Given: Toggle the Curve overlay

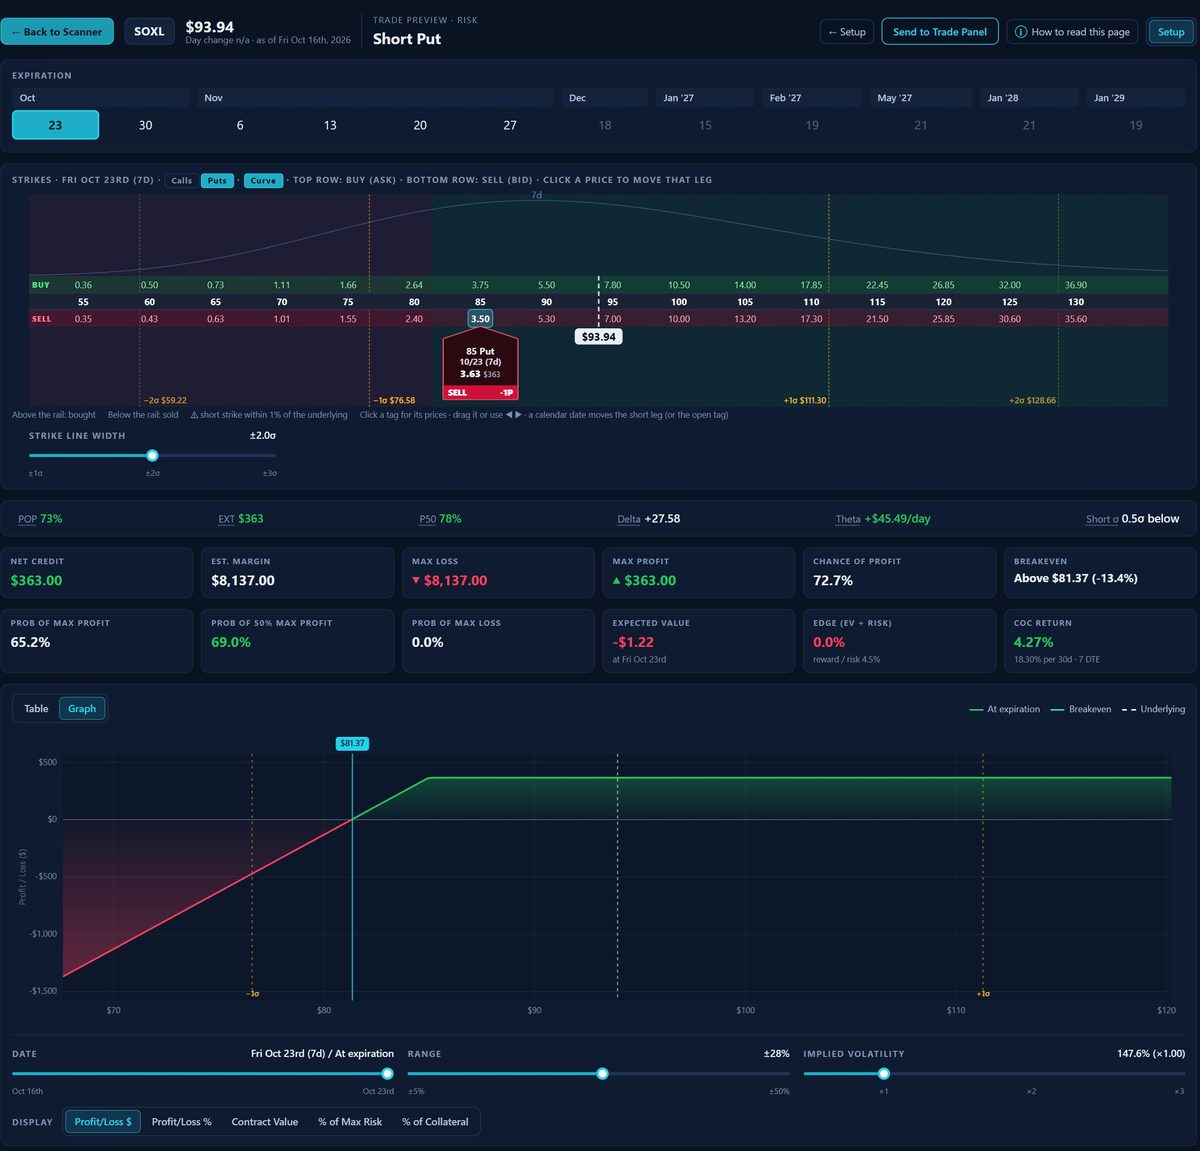Looking at the screenshot, I should point(263,181).
